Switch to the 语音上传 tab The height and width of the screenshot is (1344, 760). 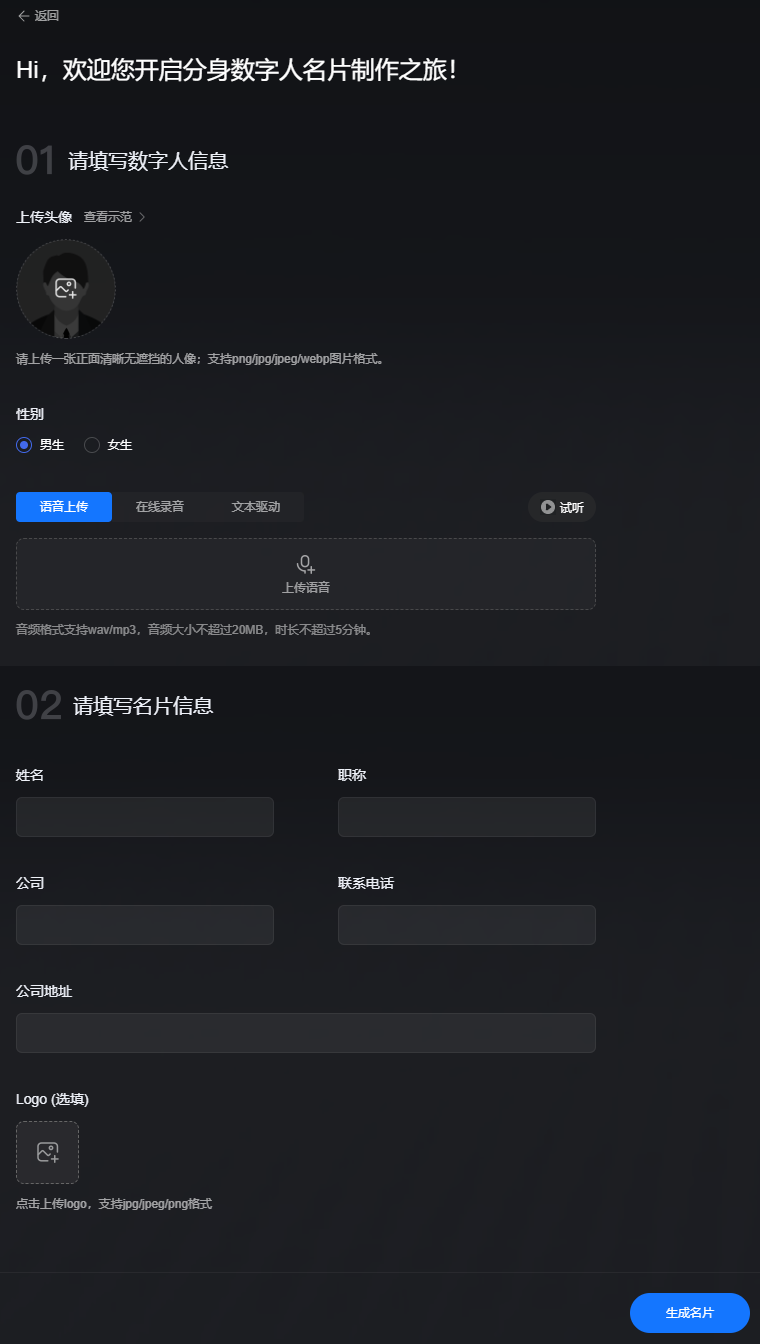click(64, 507)
